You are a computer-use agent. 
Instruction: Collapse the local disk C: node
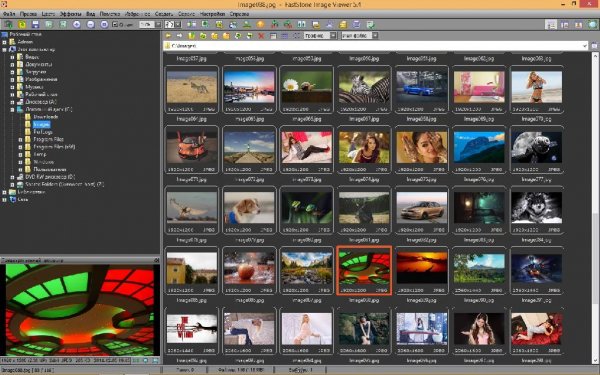(12, 109)
